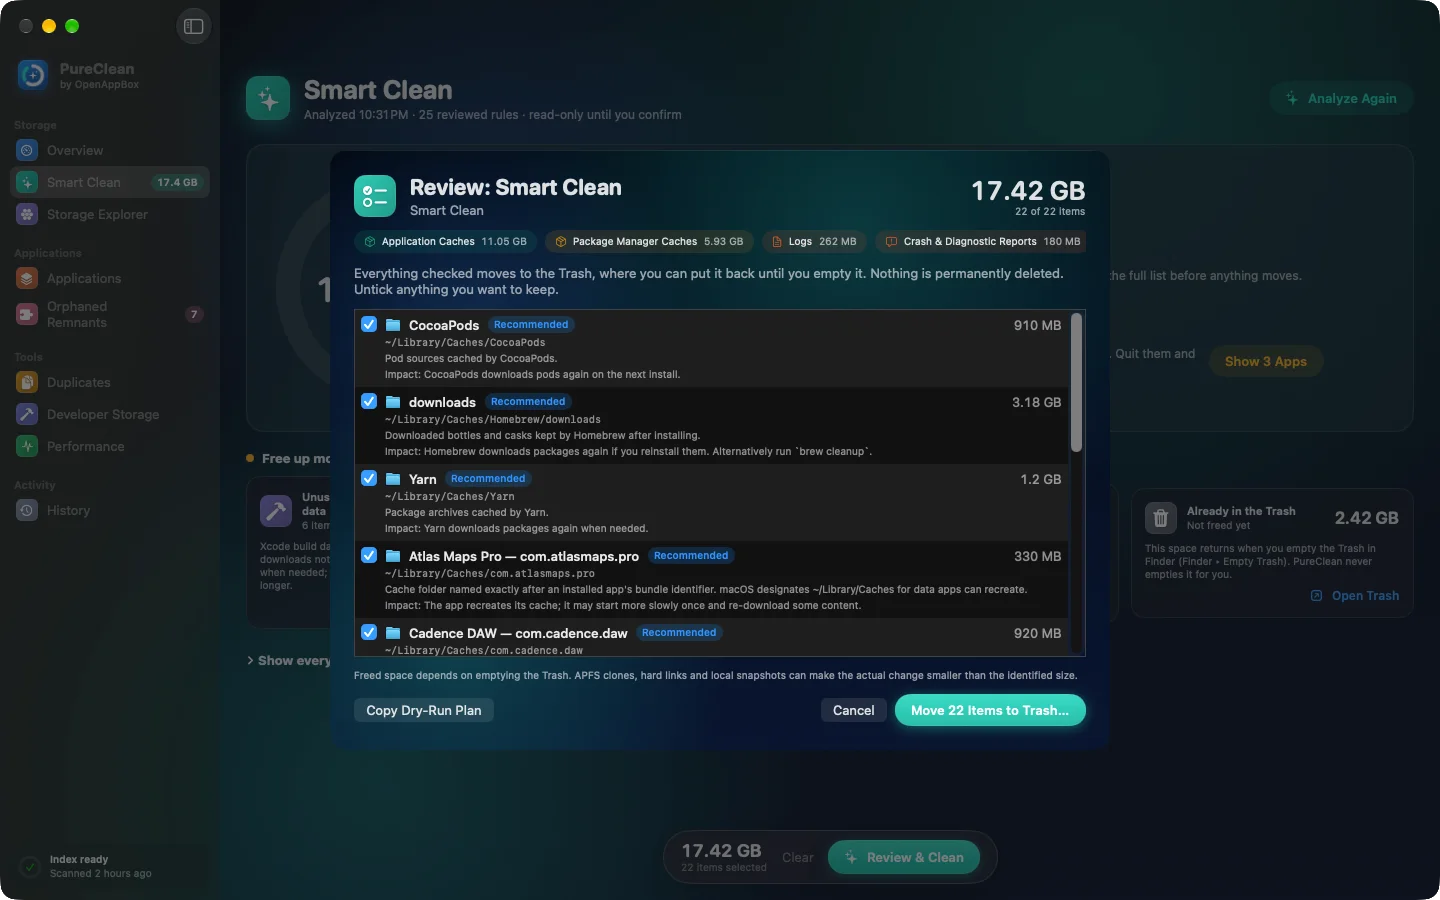Screen dimensions: 1440x900
Task: Click the Applications sidebar icon
Action: point(27,278)
